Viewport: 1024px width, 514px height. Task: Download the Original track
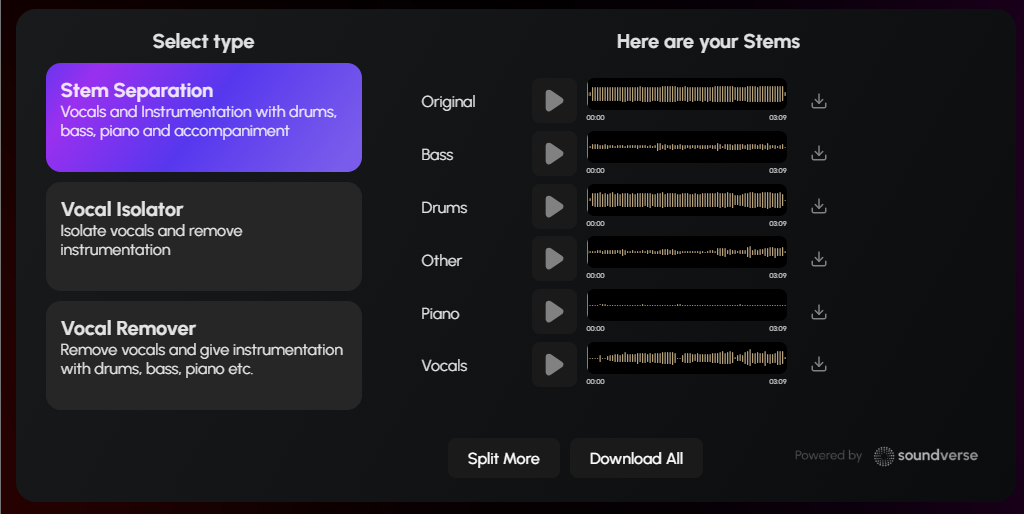point(819,101)
